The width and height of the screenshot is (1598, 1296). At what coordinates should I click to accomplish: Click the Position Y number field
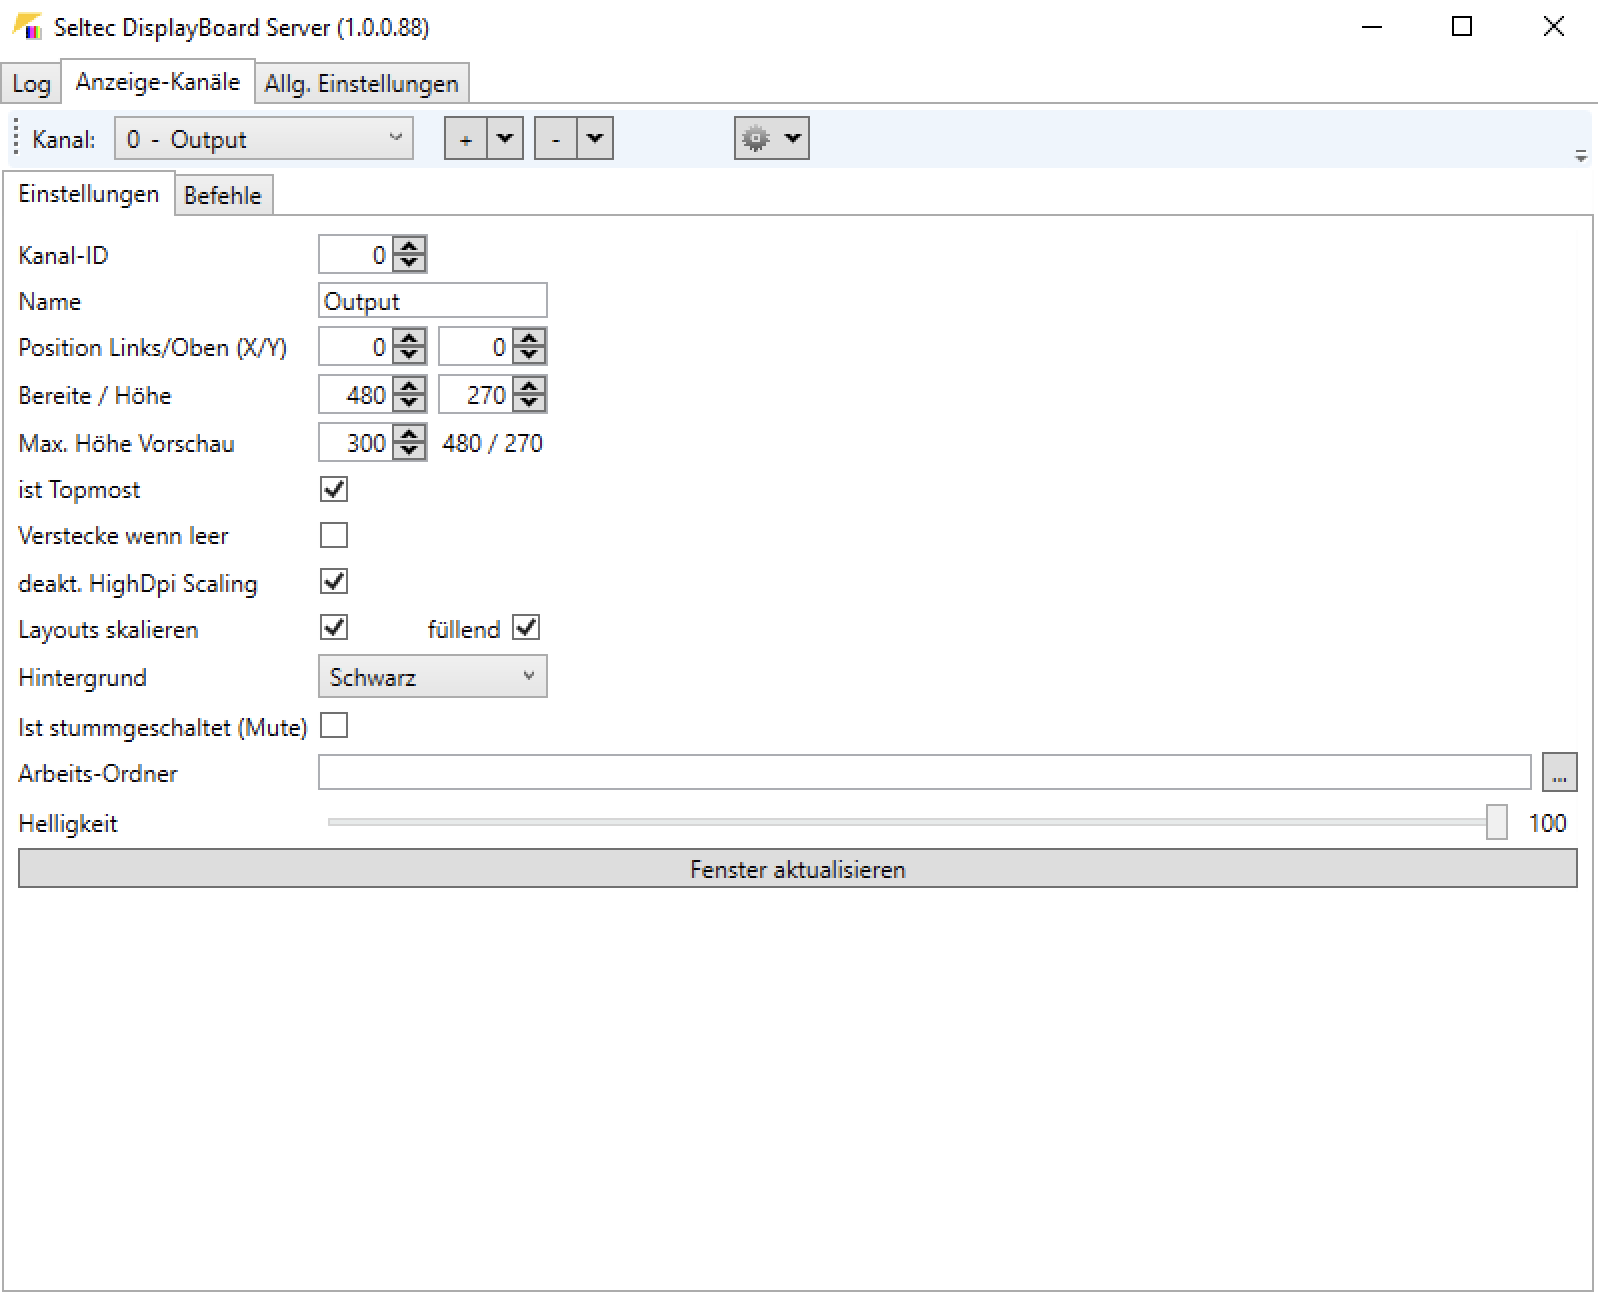(x=476, y=347)
